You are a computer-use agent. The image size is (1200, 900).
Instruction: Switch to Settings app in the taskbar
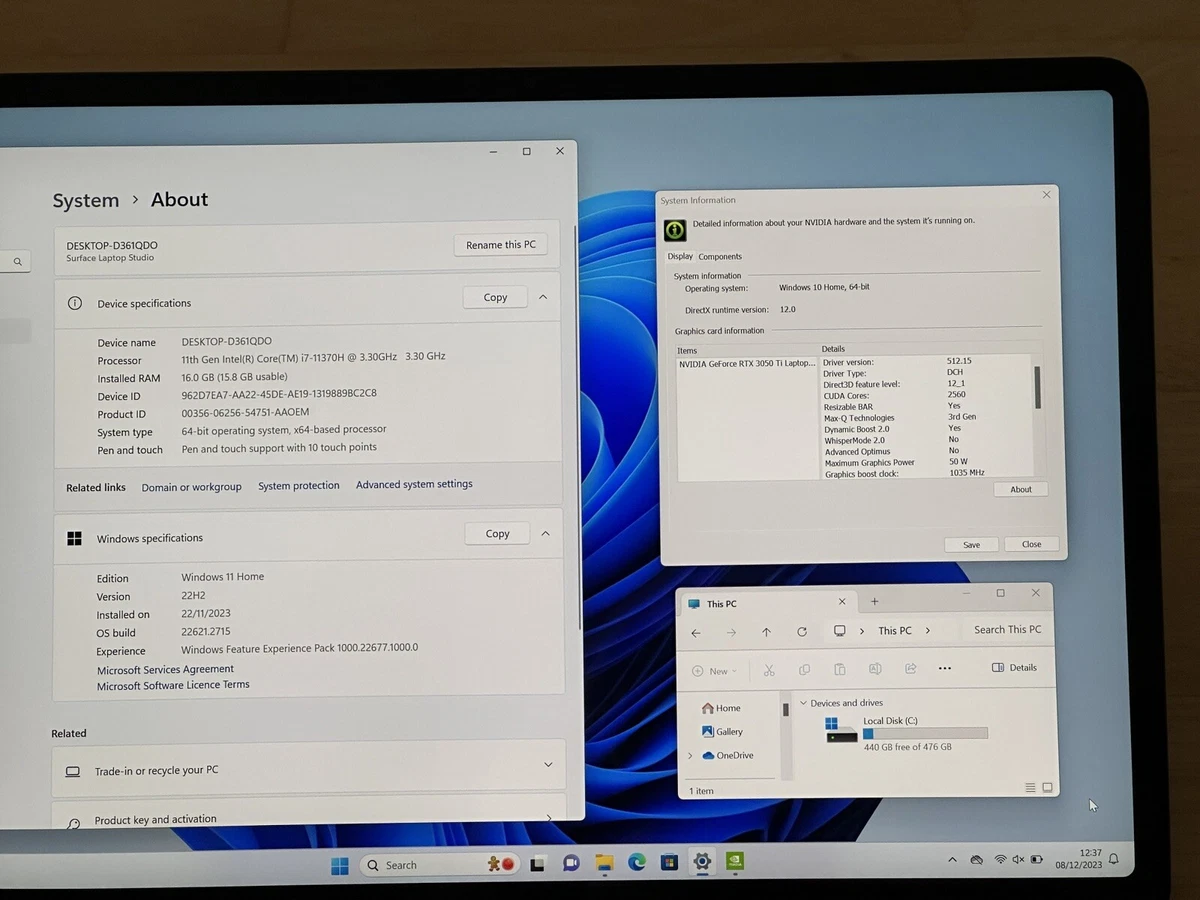[702, 861]
